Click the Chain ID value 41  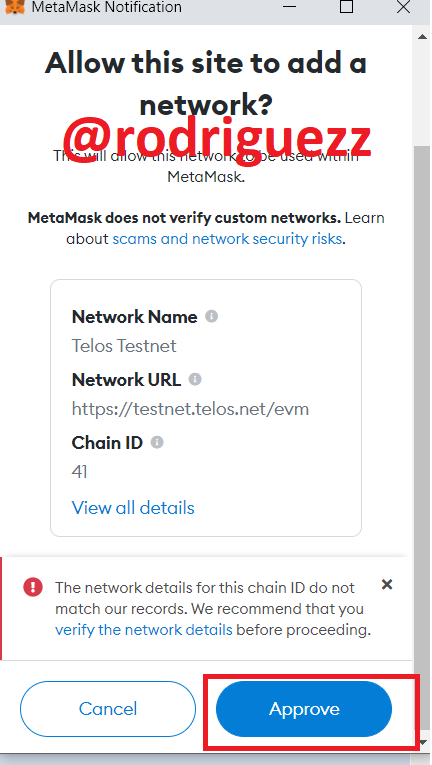79,472
